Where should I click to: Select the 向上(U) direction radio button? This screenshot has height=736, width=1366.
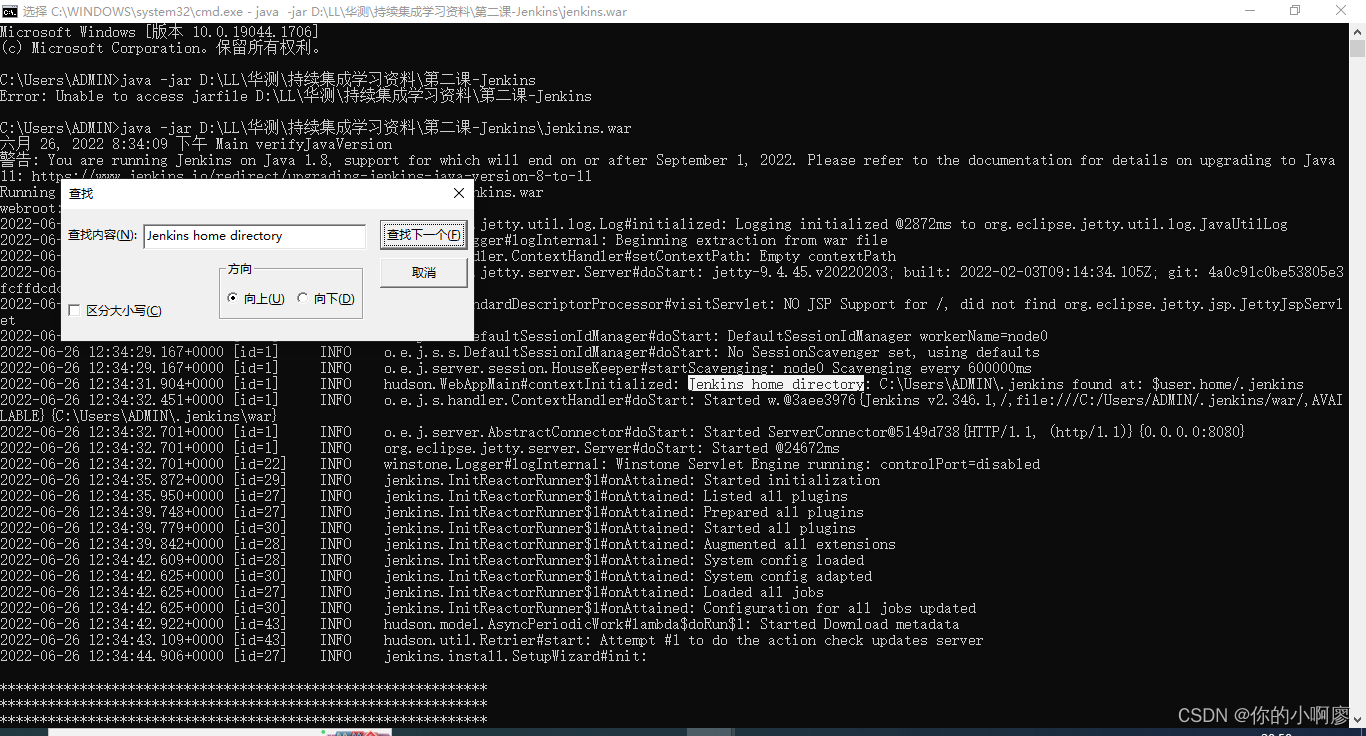pyautogui.click(x=233, y=298)
